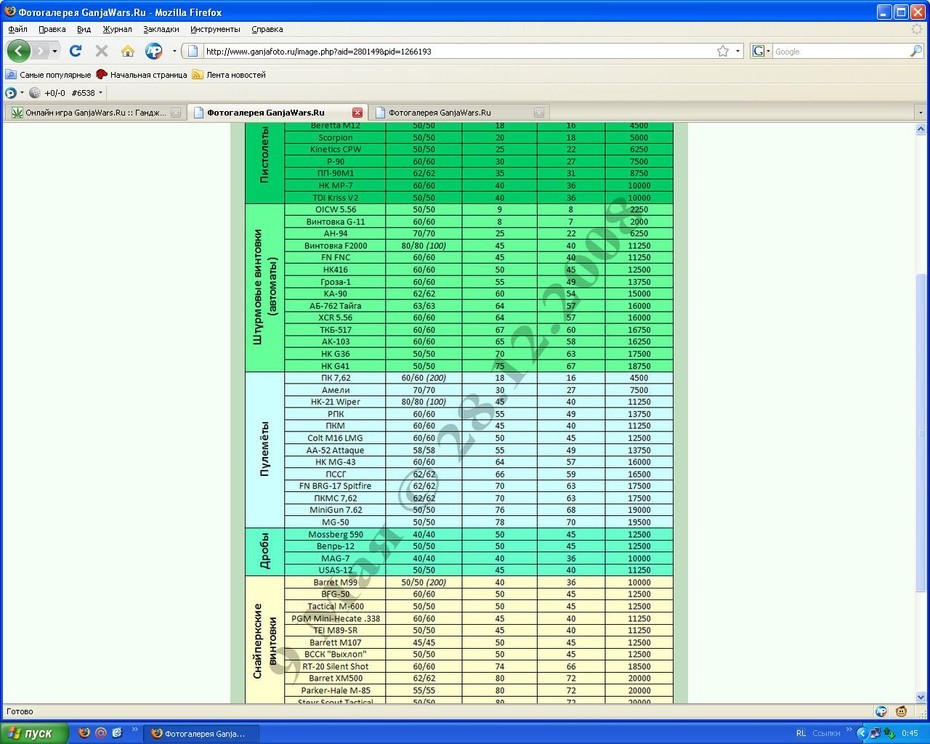The image size is (930, 744).
Task: Open the Лента новостей feed bookmark
Action: click(229, 75)
